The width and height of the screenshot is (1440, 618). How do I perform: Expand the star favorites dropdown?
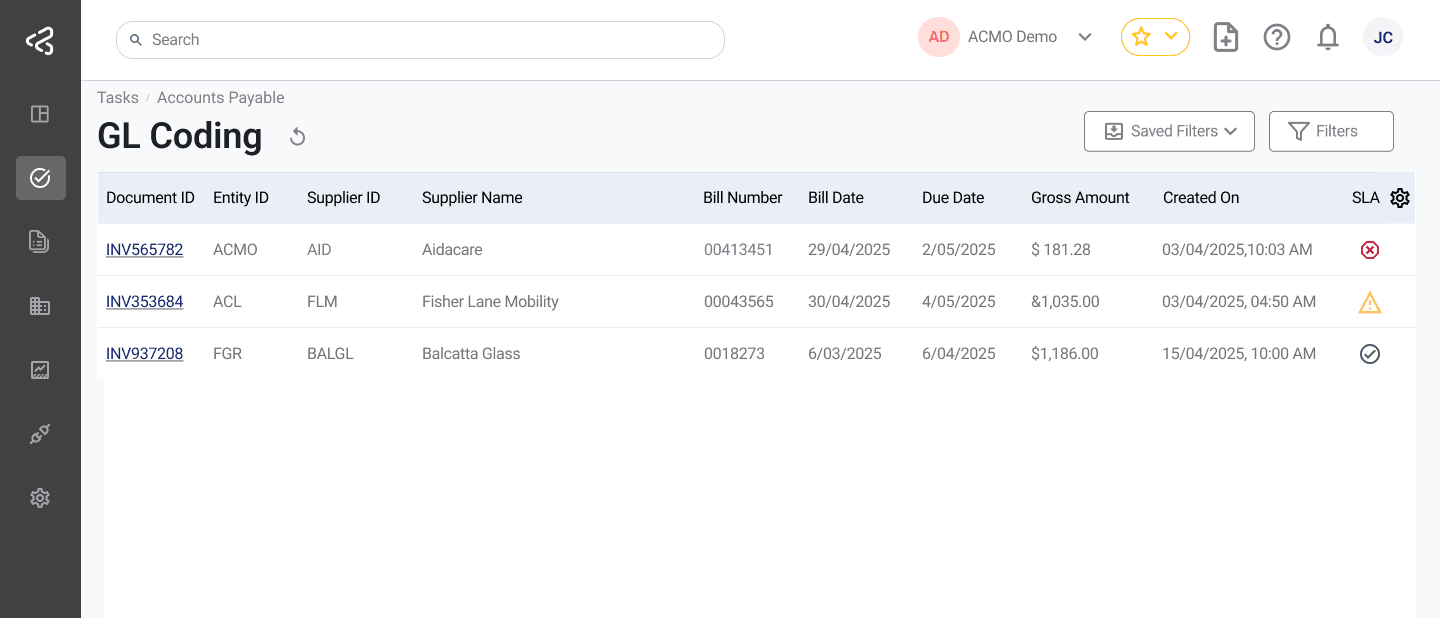pos(1155,37)
